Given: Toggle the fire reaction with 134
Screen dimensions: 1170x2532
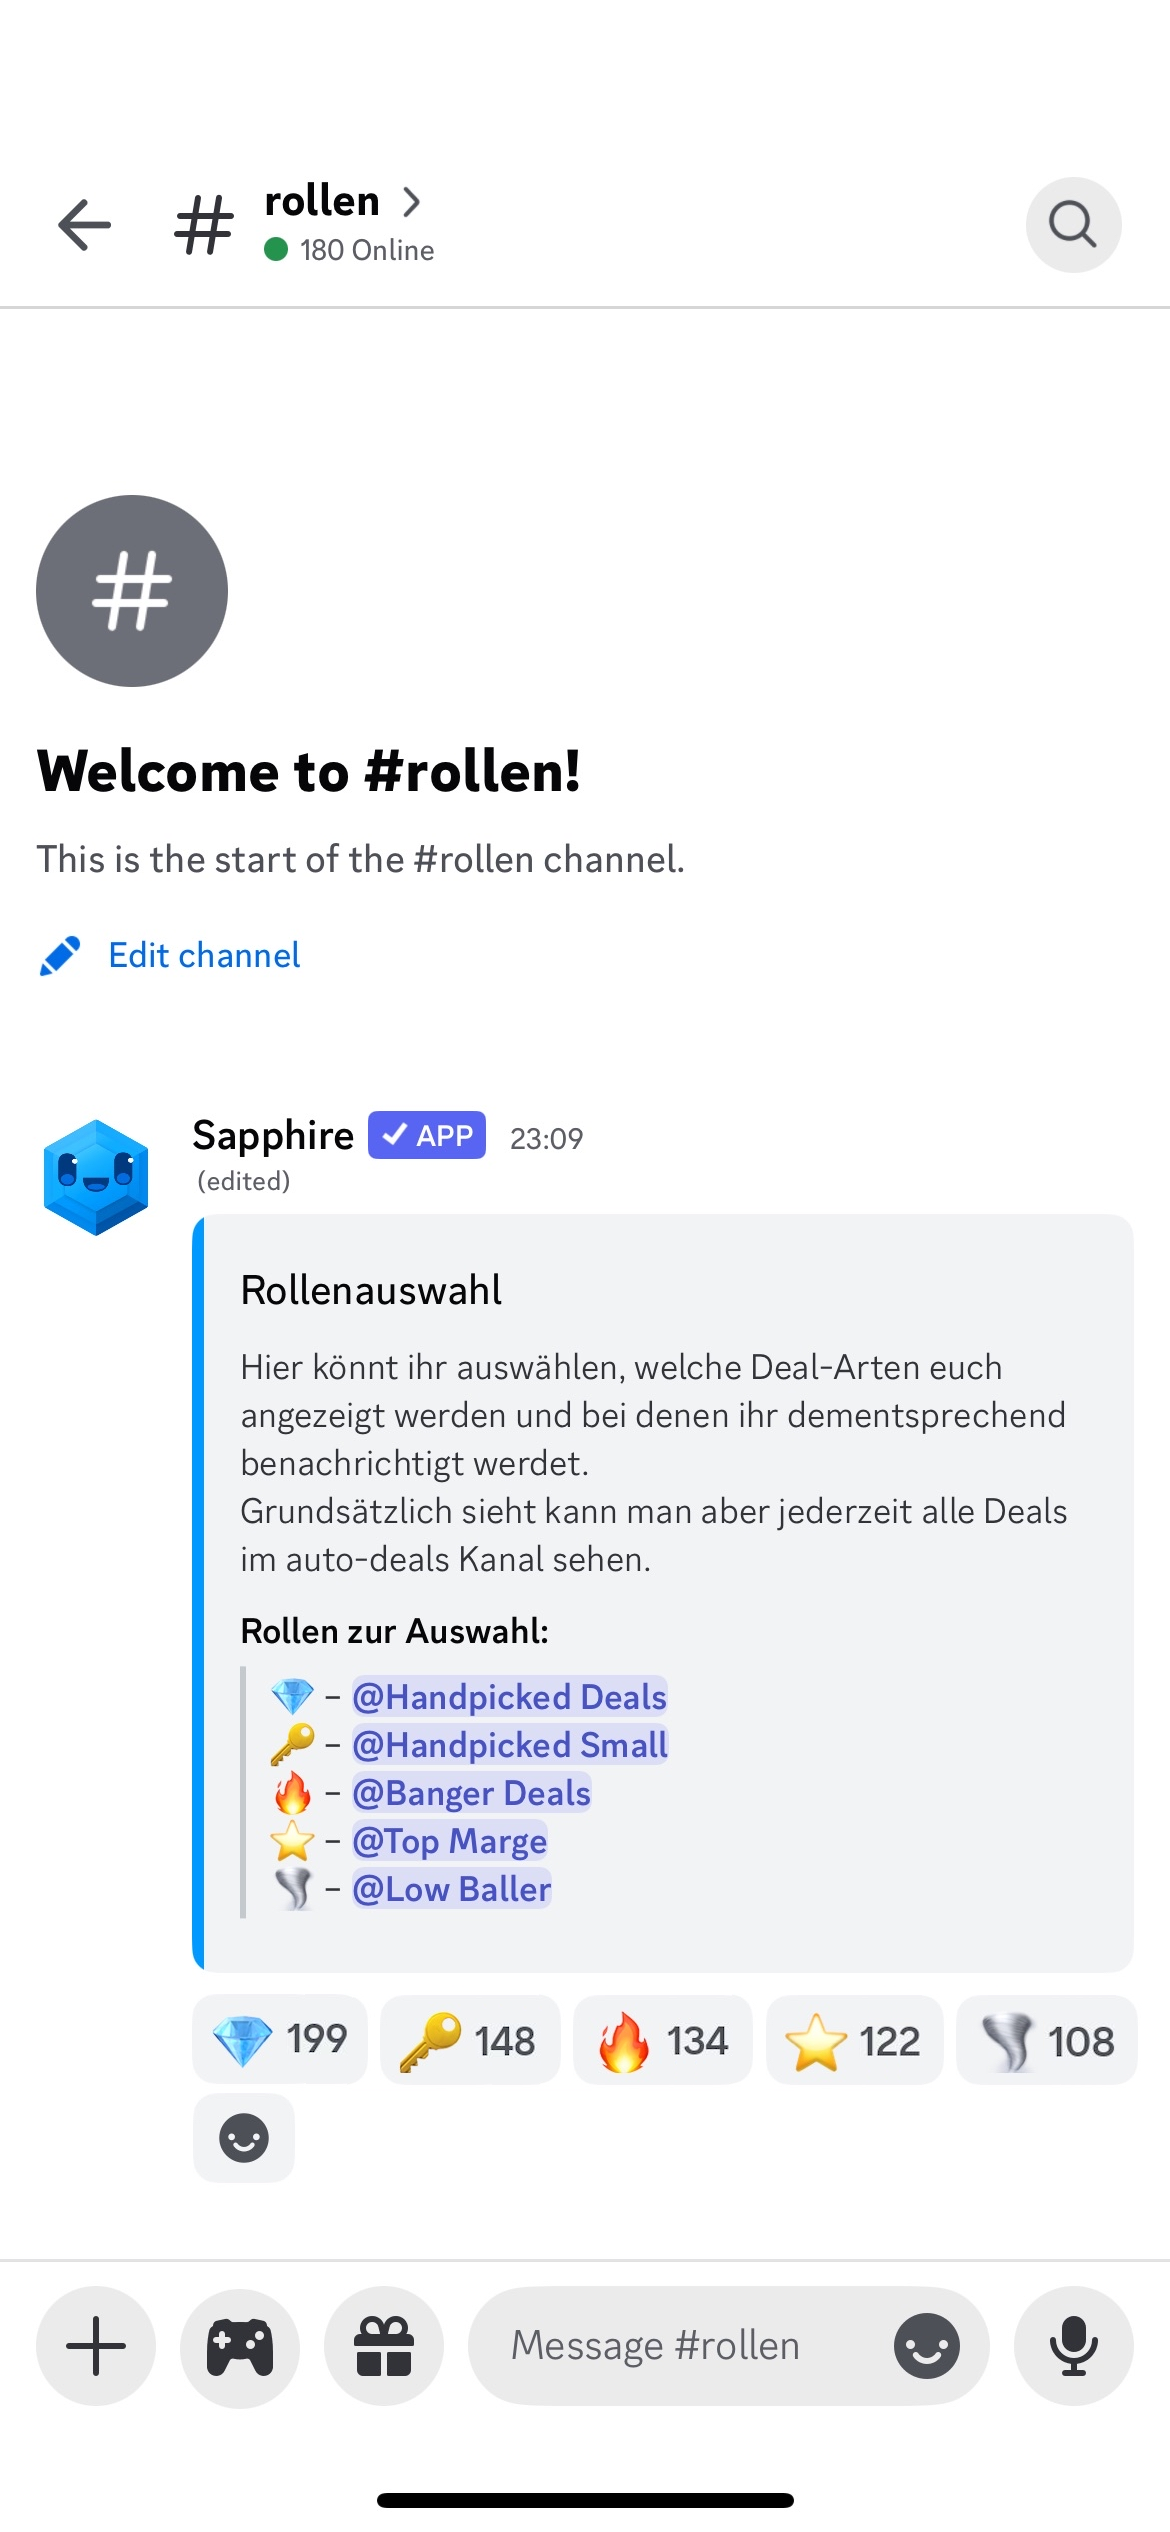Looking at the screenshot, I should [662, 2039].
